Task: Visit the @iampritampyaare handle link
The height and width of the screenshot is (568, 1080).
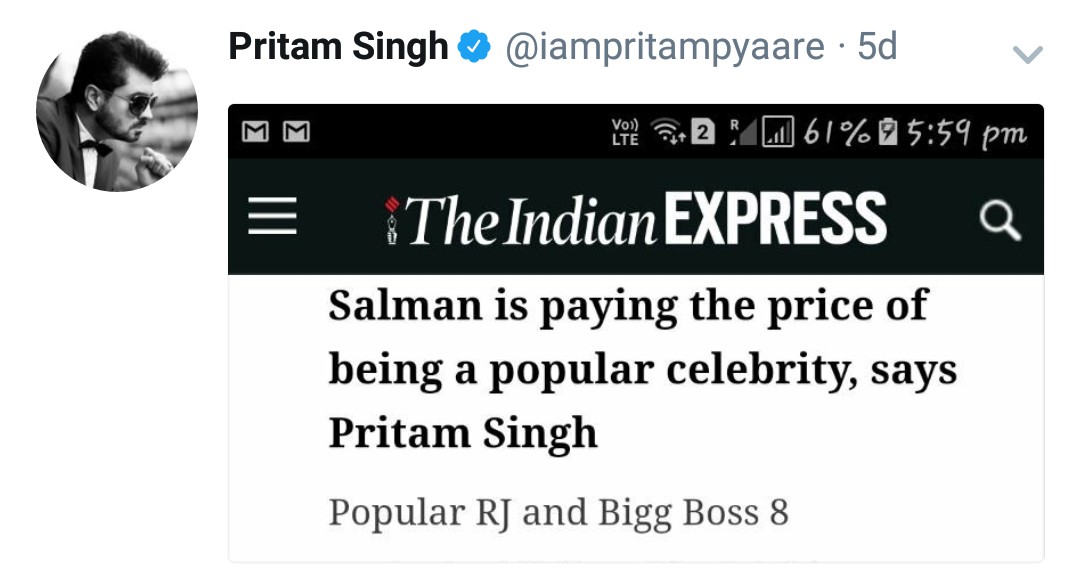Action: pyautogui.click(x=665, y=48)
